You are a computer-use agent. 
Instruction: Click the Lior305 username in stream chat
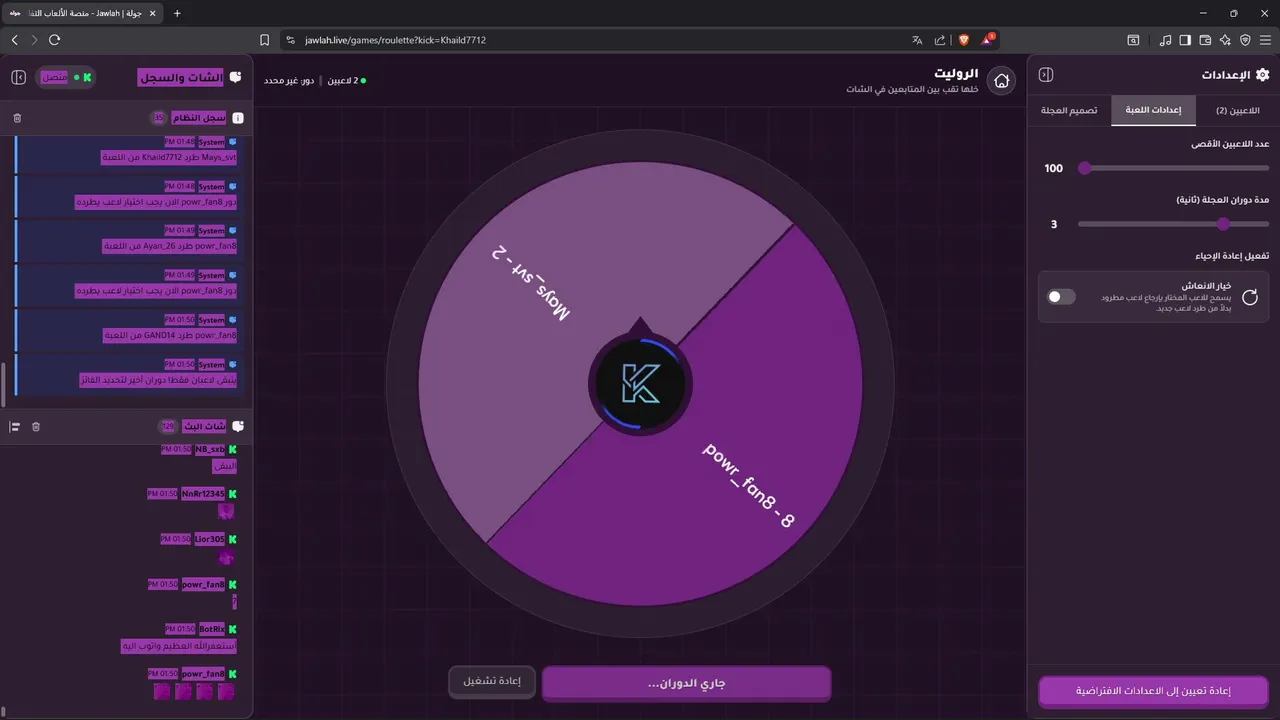[x=210, y=539]
